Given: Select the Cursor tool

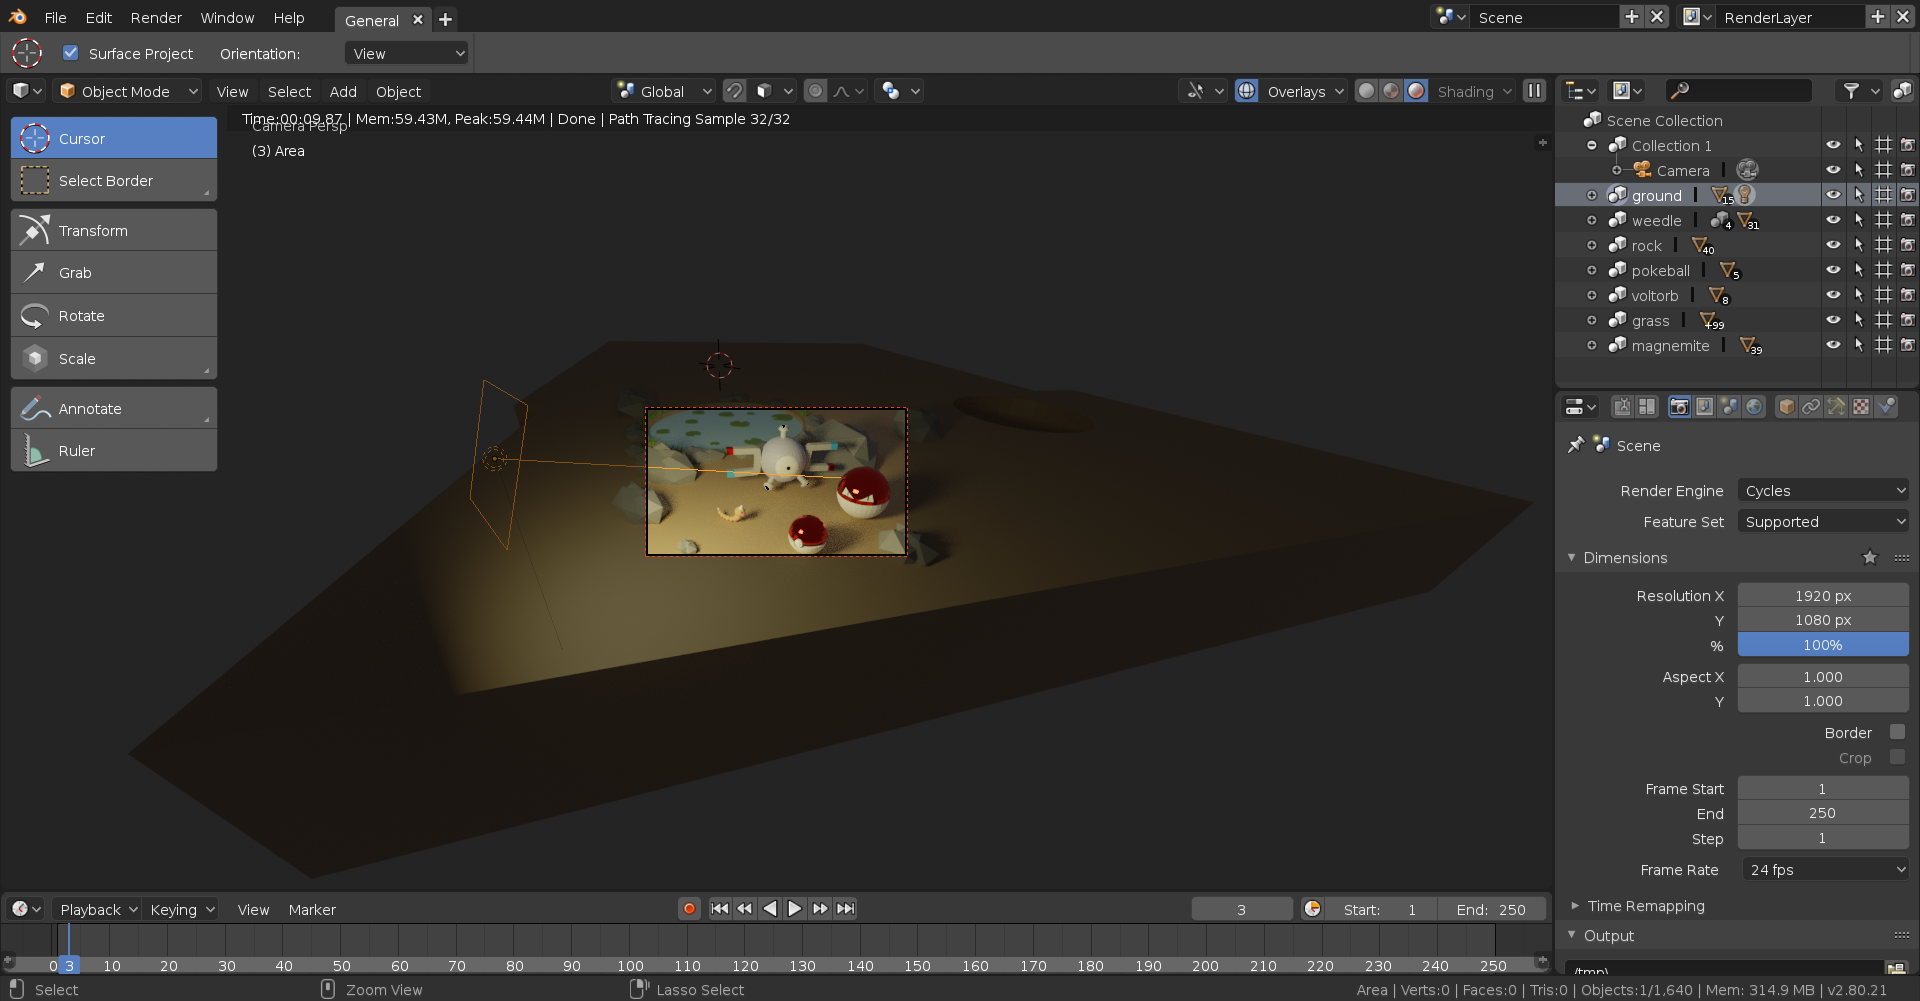Looking at the screenshot, I should coord(114,138).
